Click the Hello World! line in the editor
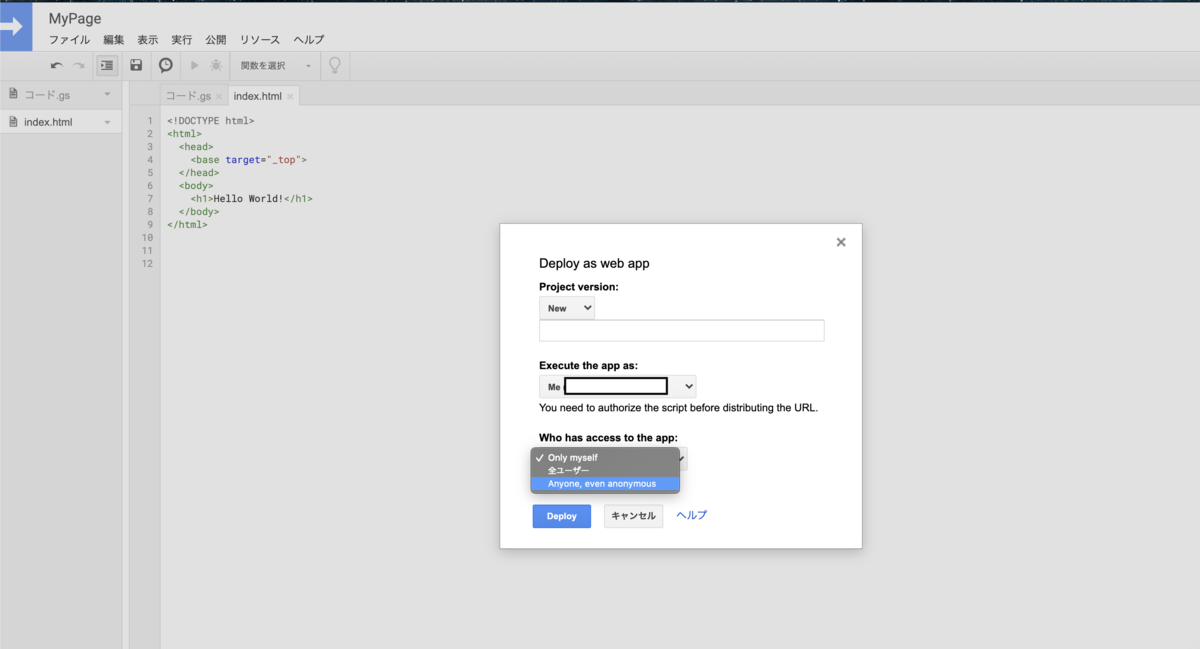Screen dimensions: 1200x649 pyautogui.click(x=252, y=199)
